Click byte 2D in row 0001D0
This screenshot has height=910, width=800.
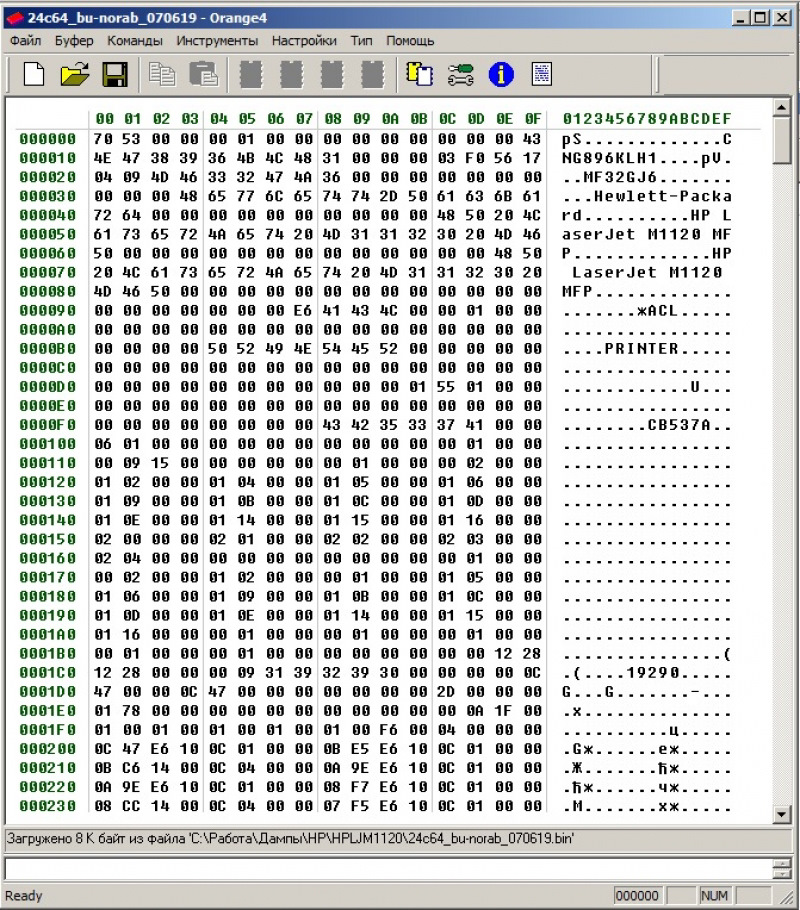pos(446,692)
